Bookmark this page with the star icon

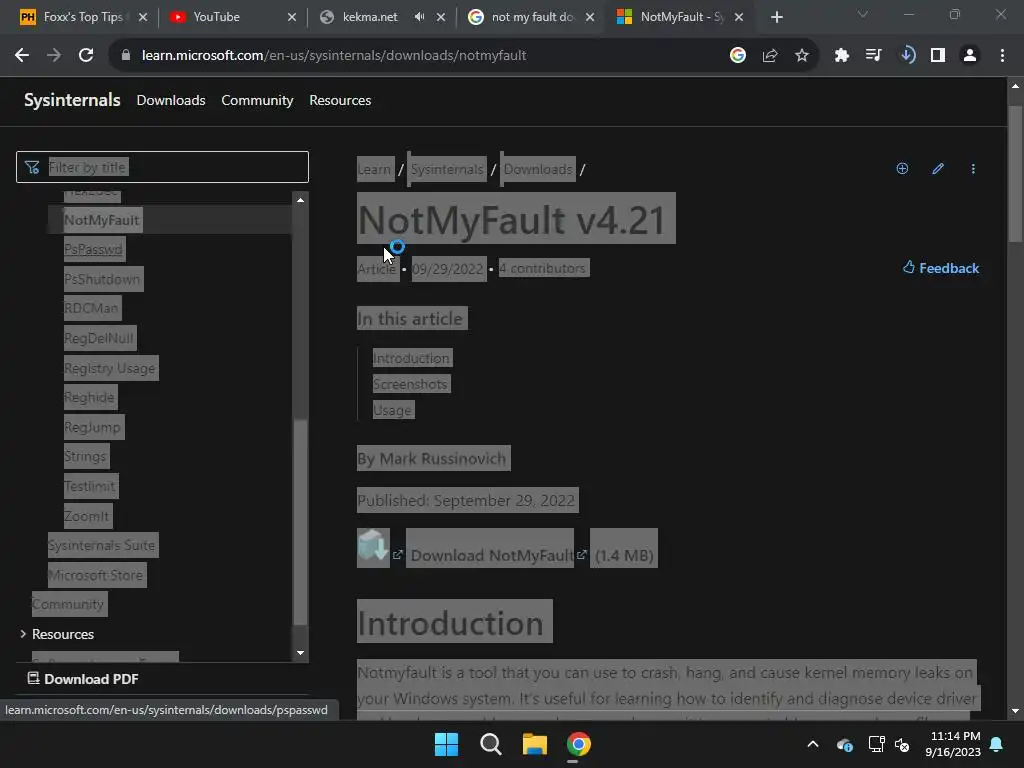point(802,56)
